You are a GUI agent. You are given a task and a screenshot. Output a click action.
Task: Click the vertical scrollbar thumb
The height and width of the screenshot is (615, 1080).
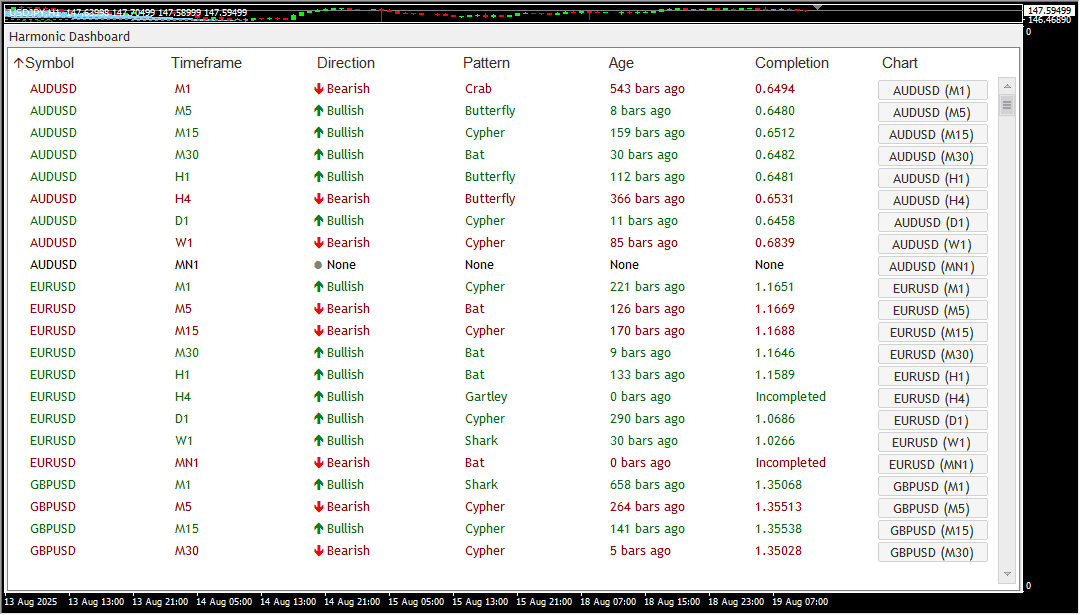pyautogui.click(x=1007, y=105)
